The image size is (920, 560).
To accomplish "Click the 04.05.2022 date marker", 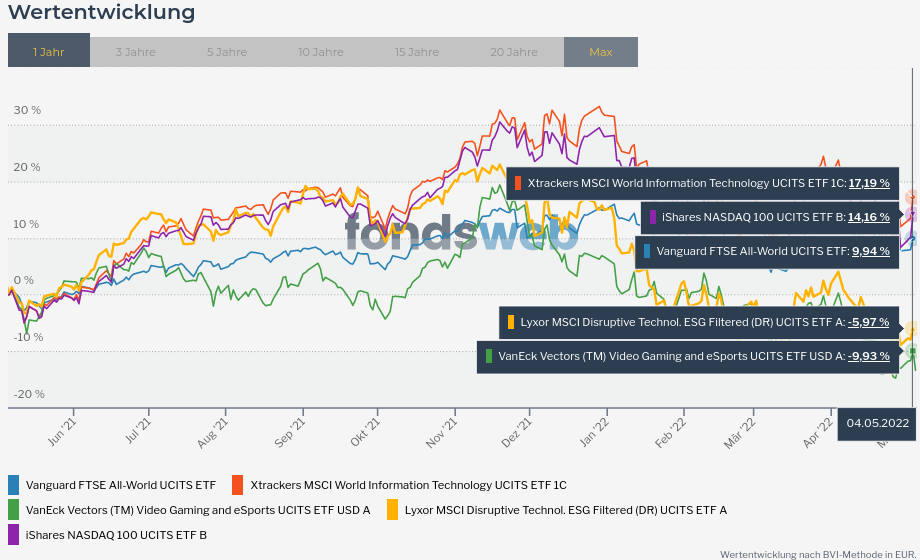I will 877,423.
